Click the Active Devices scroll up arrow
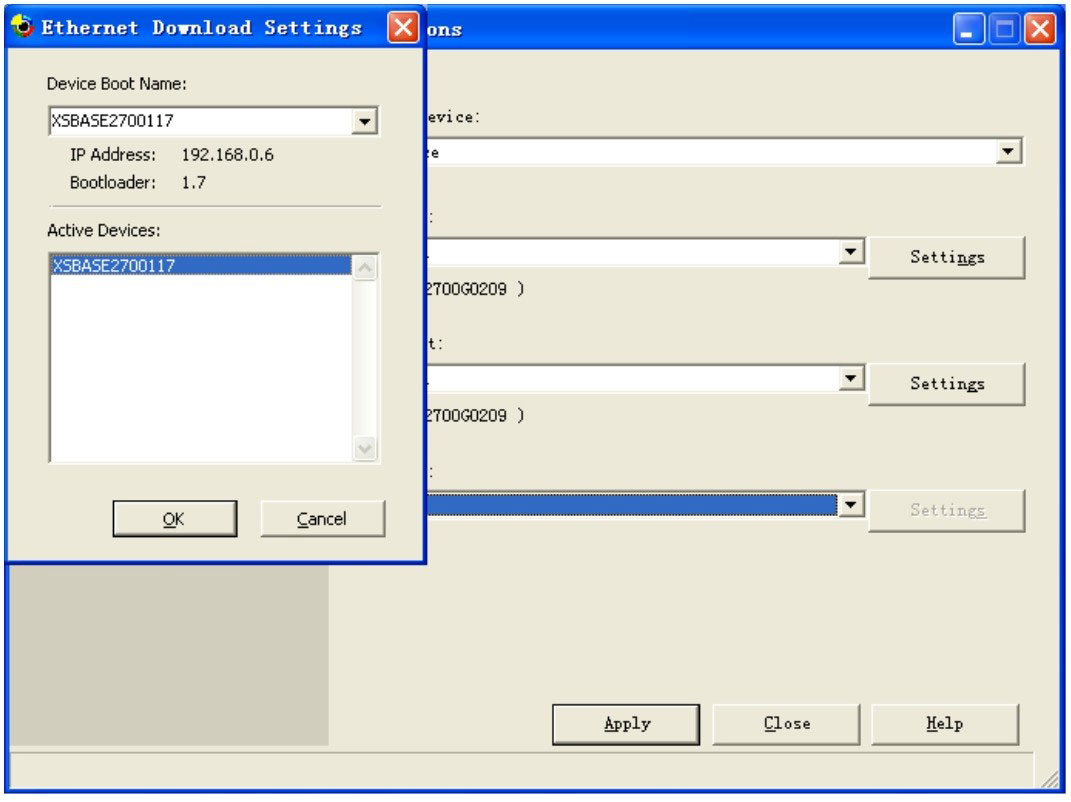Viewport: 1071px width, 802px height. coord(365,267)
